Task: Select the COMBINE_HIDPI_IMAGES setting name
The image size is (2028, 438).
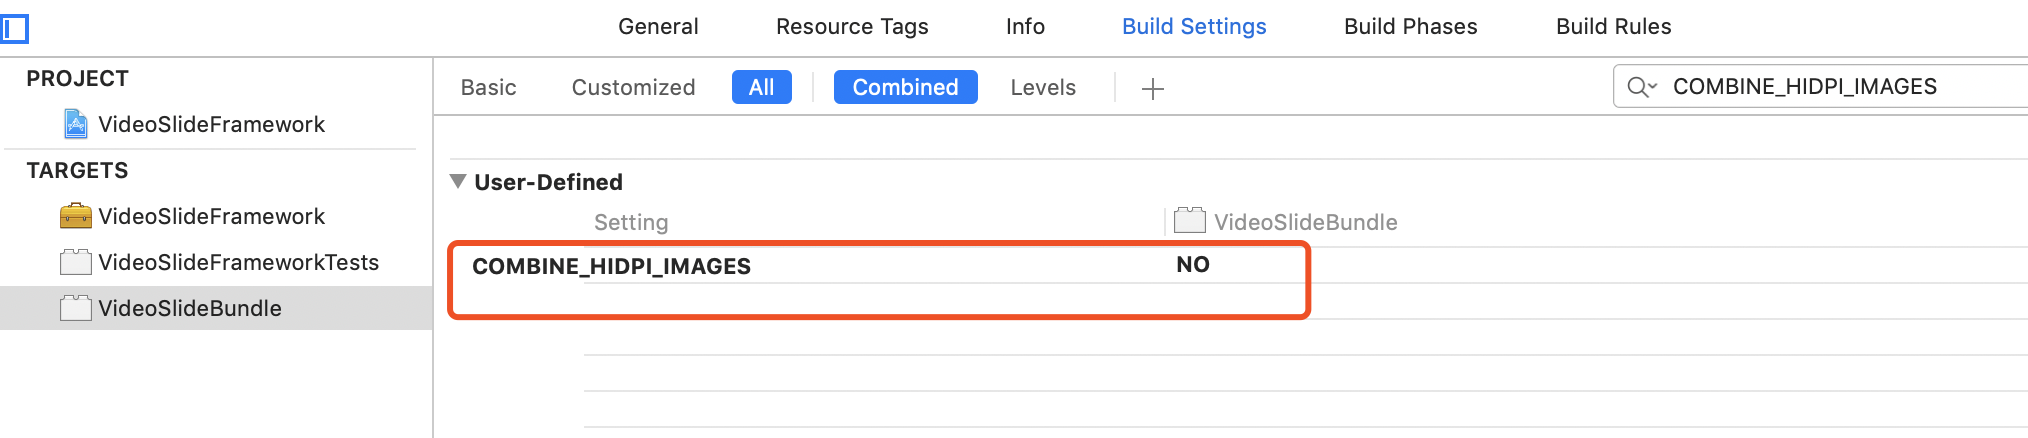Action: [611, 266]
